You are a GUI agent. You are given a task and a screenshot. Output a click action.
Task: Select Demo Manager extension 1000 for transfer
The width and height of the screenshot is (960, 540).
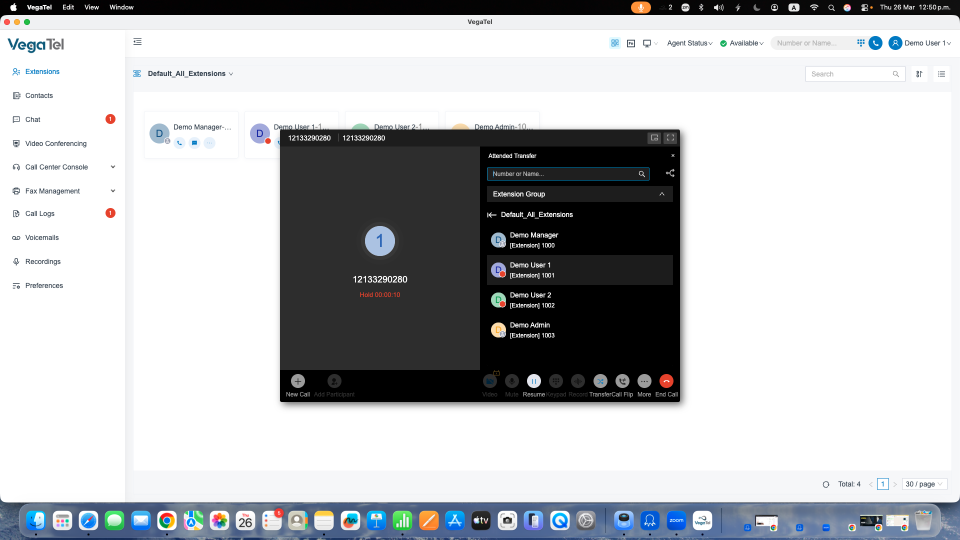click(580, 240)
